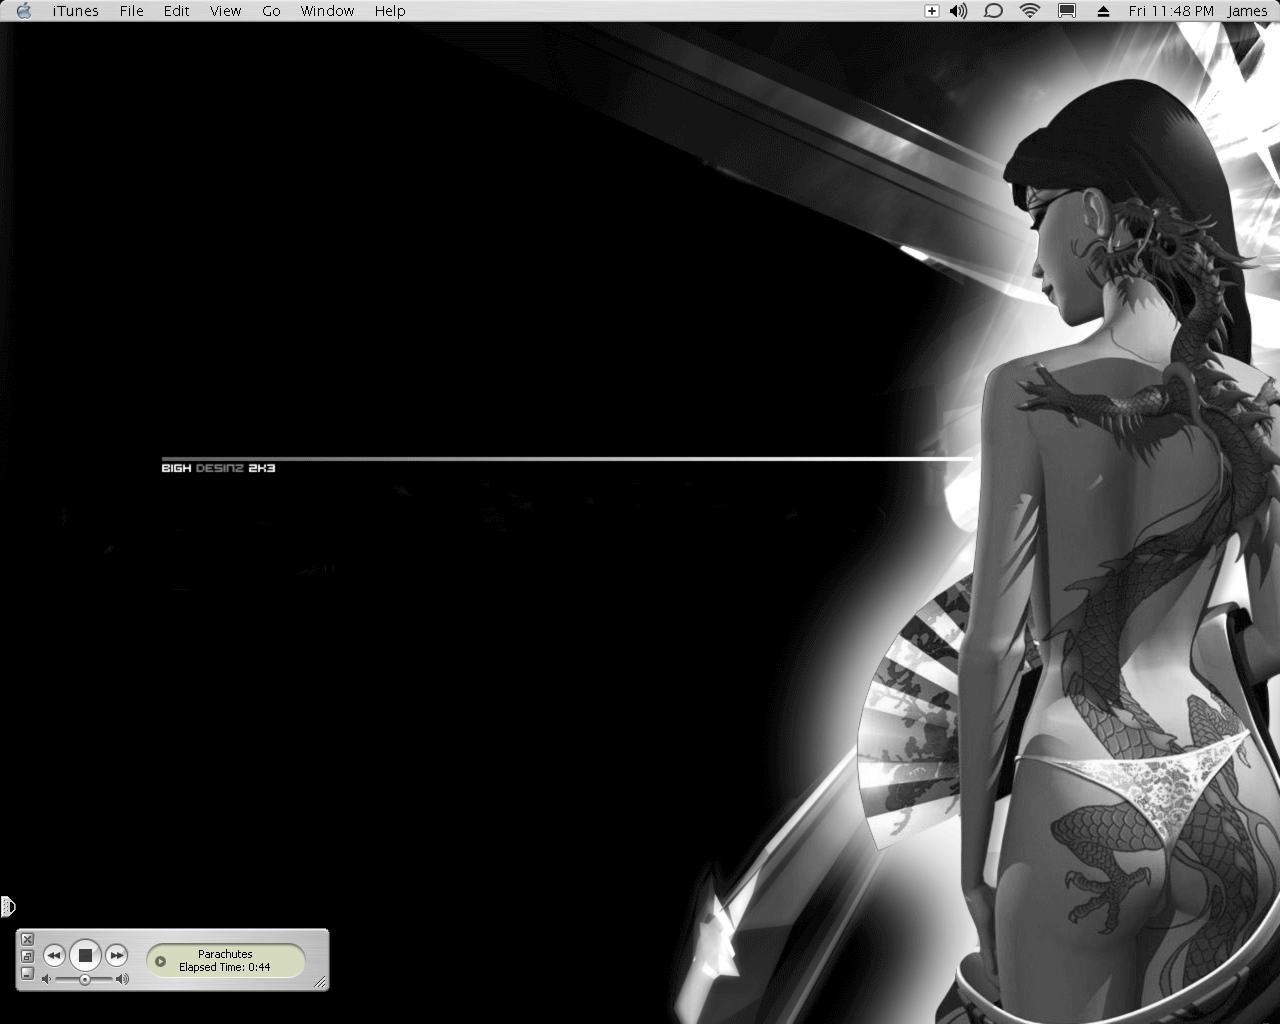Open the Wi-Fi AirPort status menu
Image resolution: width=1280 pixels, height=1024 pixels.
coord(1030,11)
